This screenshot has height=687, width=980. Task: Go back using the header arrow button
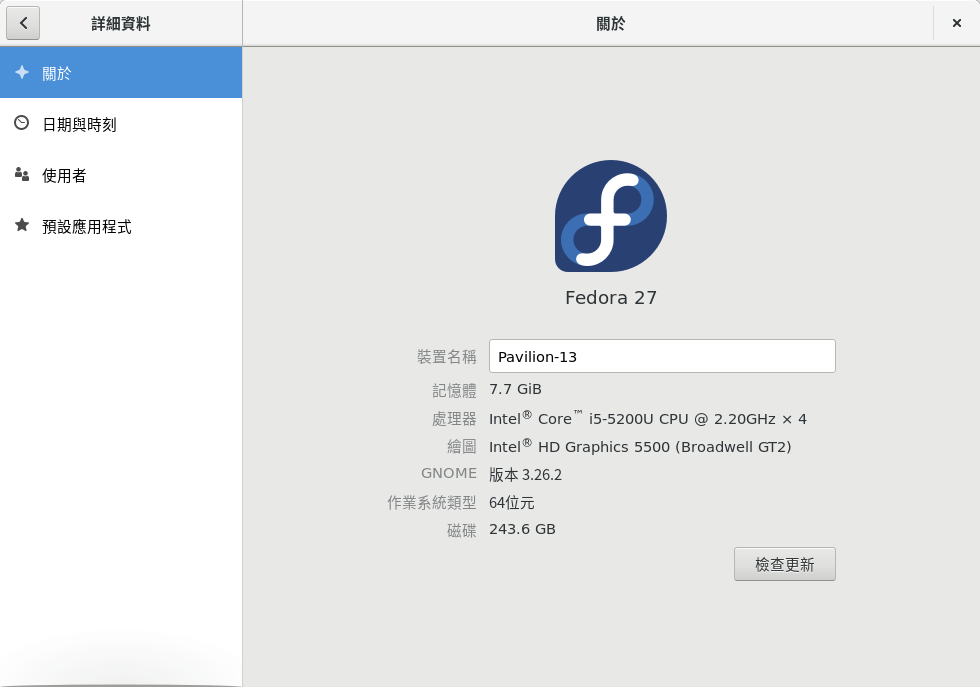(23, 23)
